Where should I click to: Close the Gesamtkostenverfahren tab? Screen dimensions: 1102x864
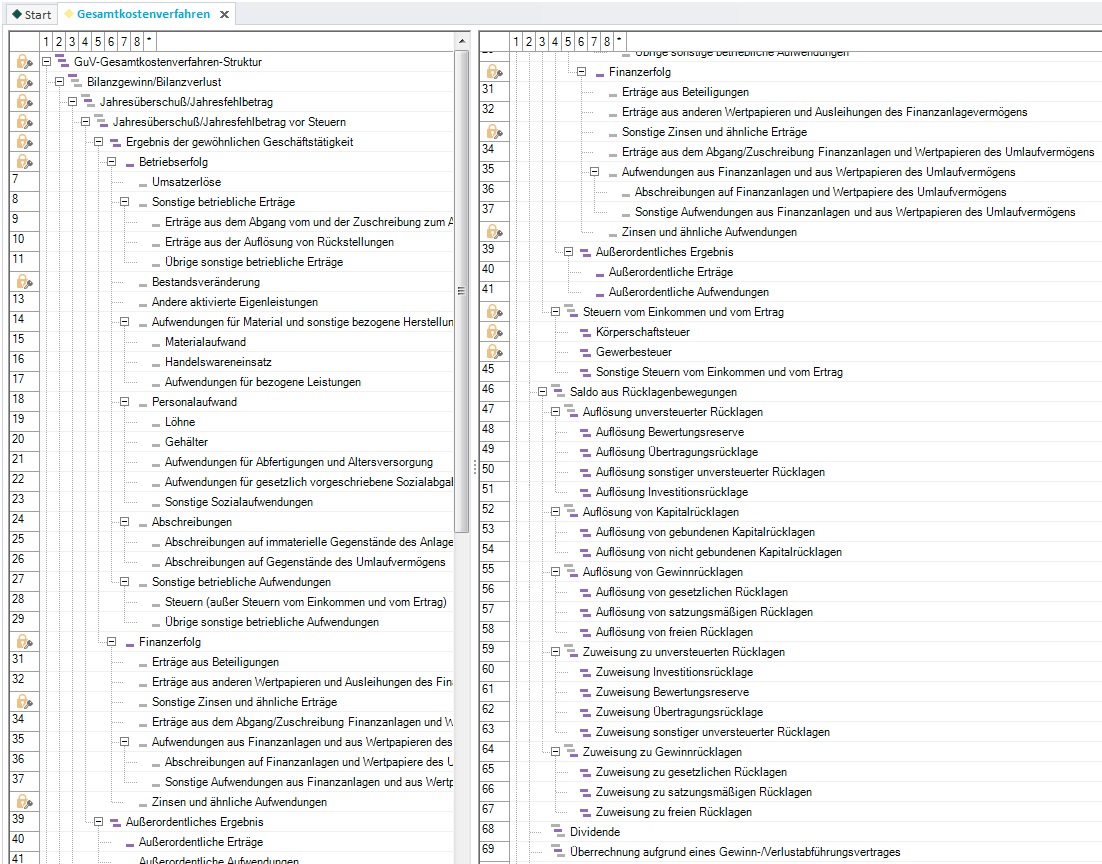click(x=224, y=14)
